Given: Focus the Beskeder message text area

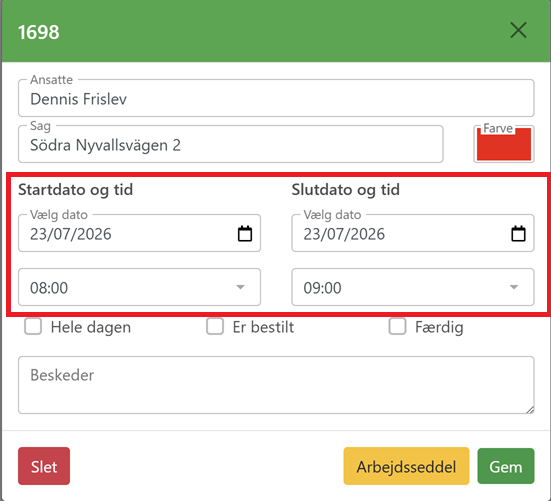Looking at the screenshot, I should pyautogui.click(x=276, y=385).
